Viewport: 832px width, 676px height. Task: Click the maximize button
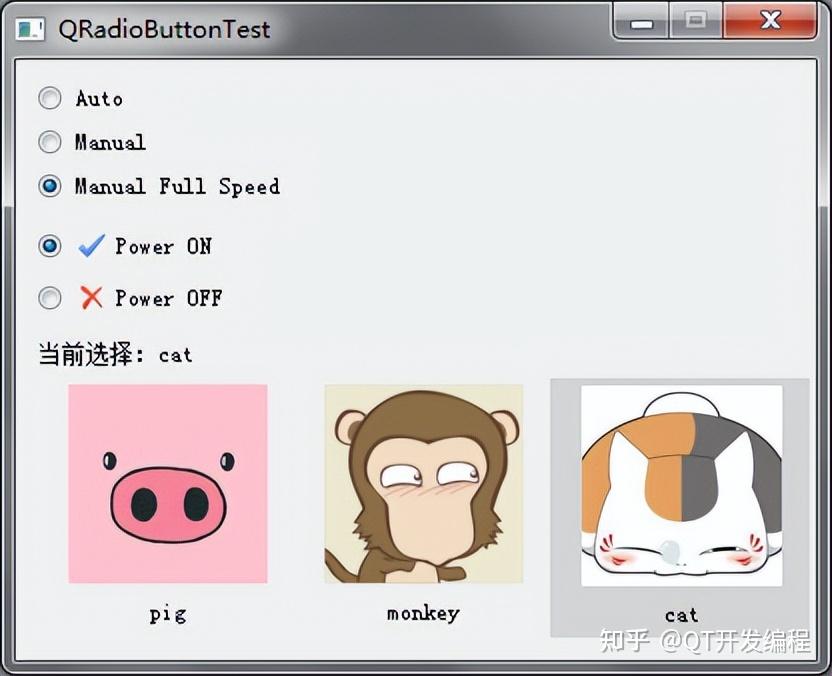click(696, 20)
